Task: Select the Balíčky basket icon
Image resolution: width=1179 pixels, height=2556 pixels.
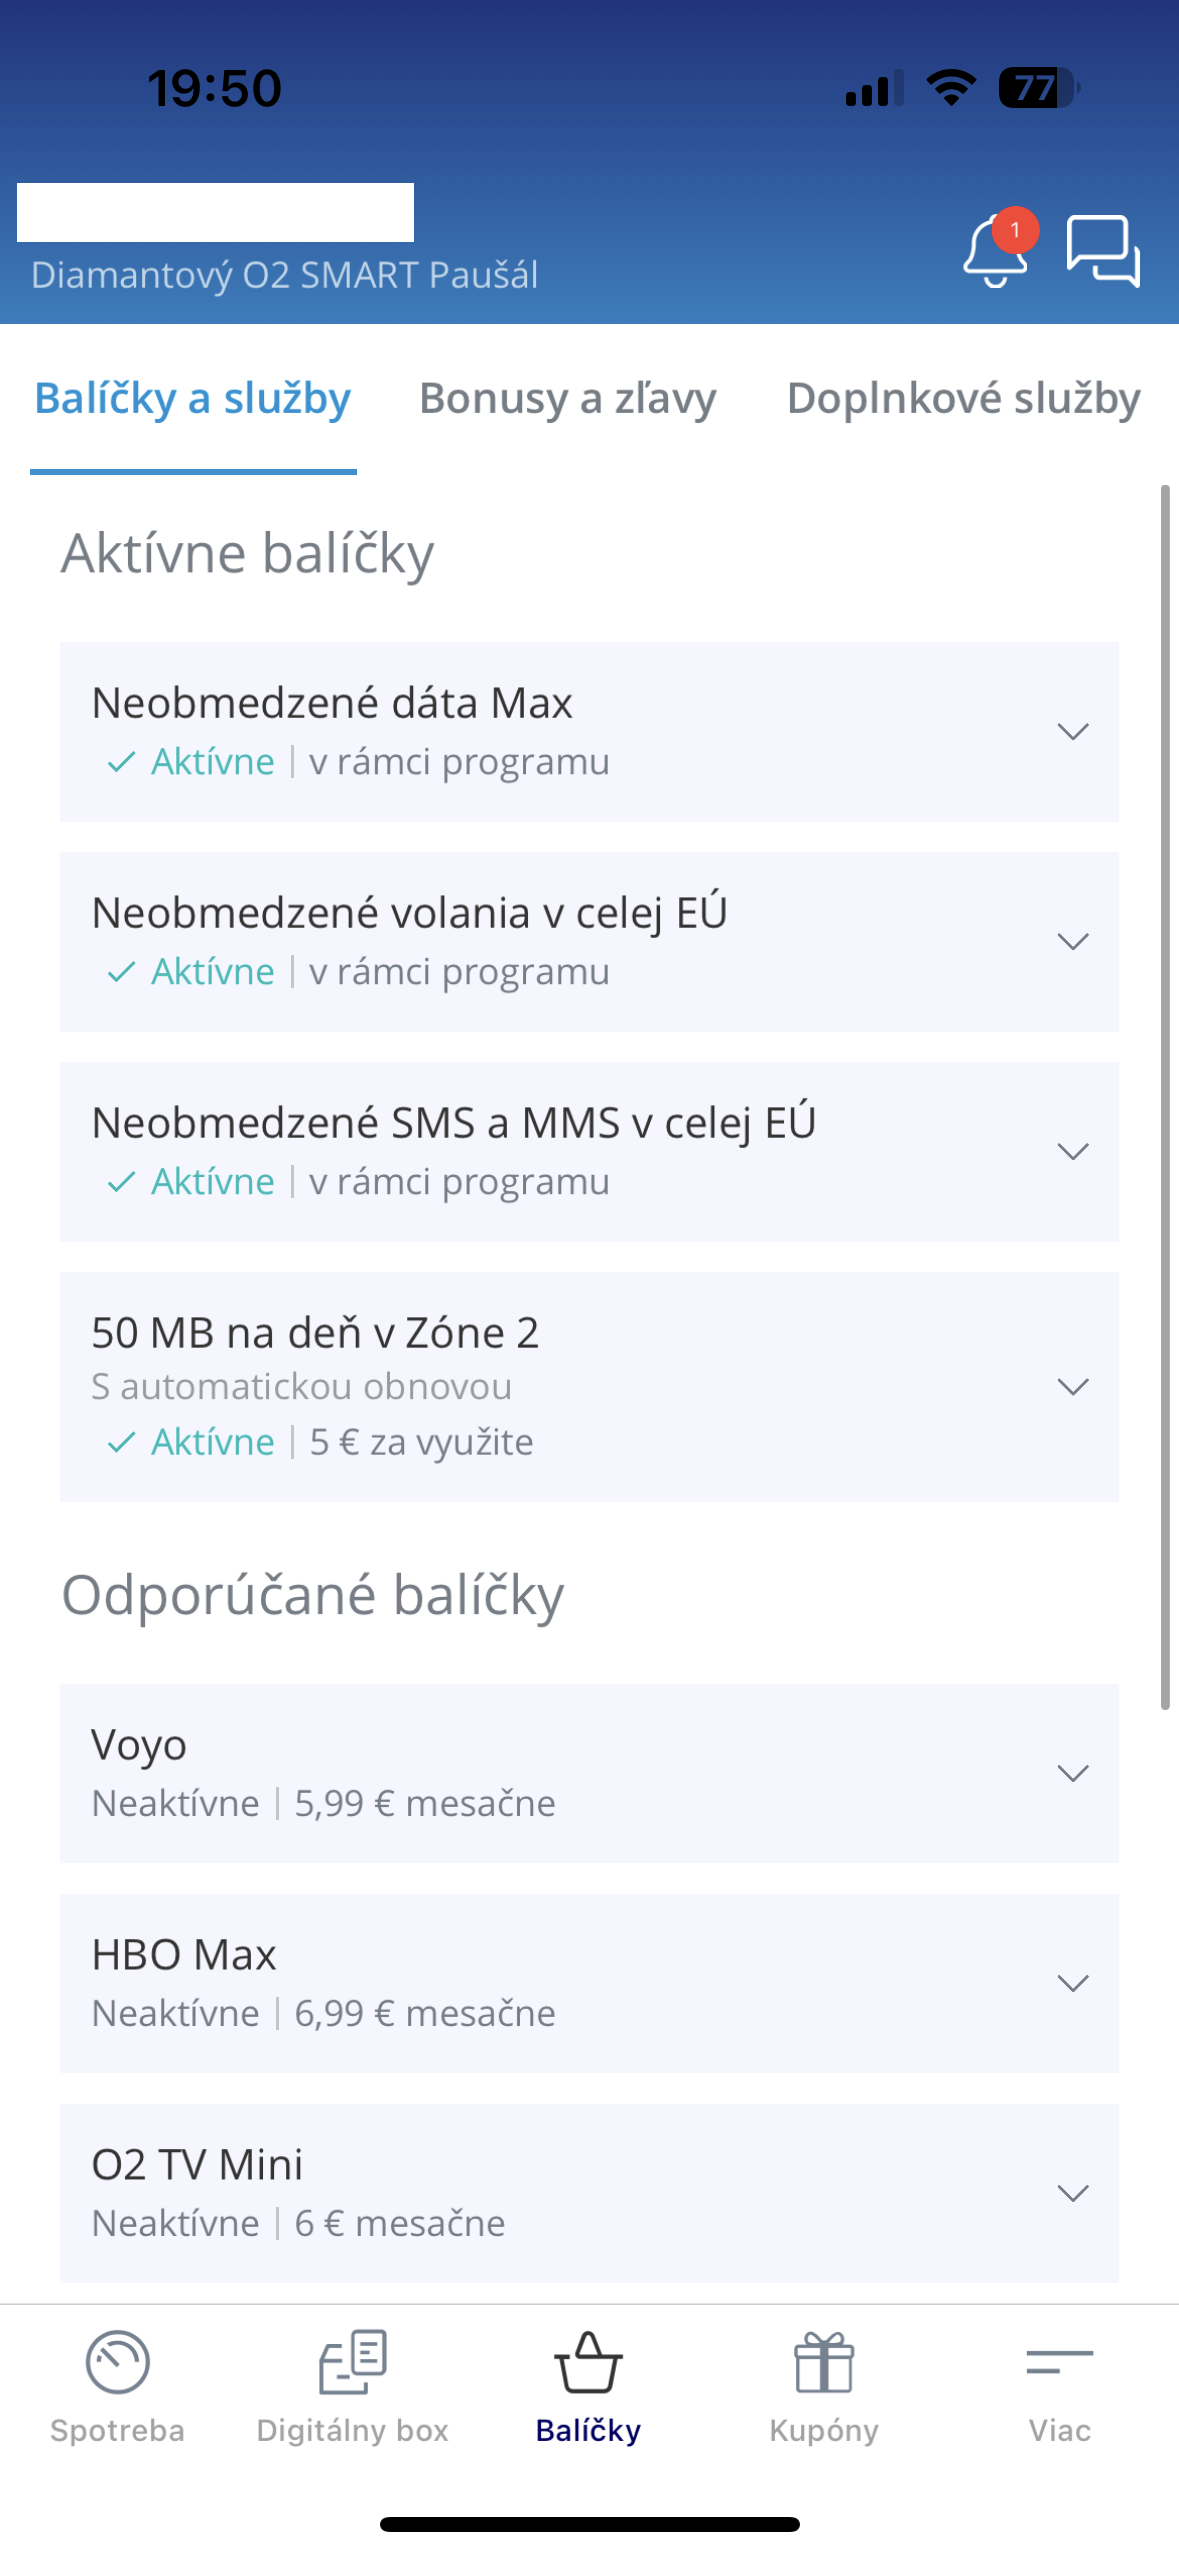Action: click(588, 2362)
